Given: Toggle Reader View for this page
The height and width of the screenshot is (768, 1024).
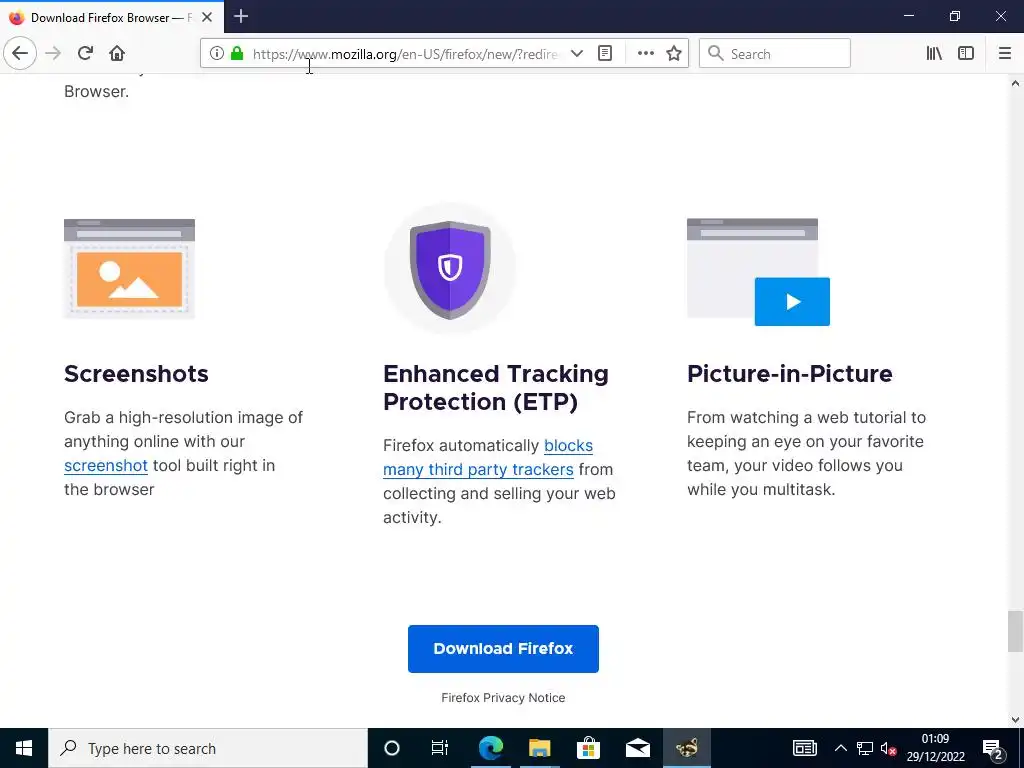Looking at the screenshot, I should 605,54.
